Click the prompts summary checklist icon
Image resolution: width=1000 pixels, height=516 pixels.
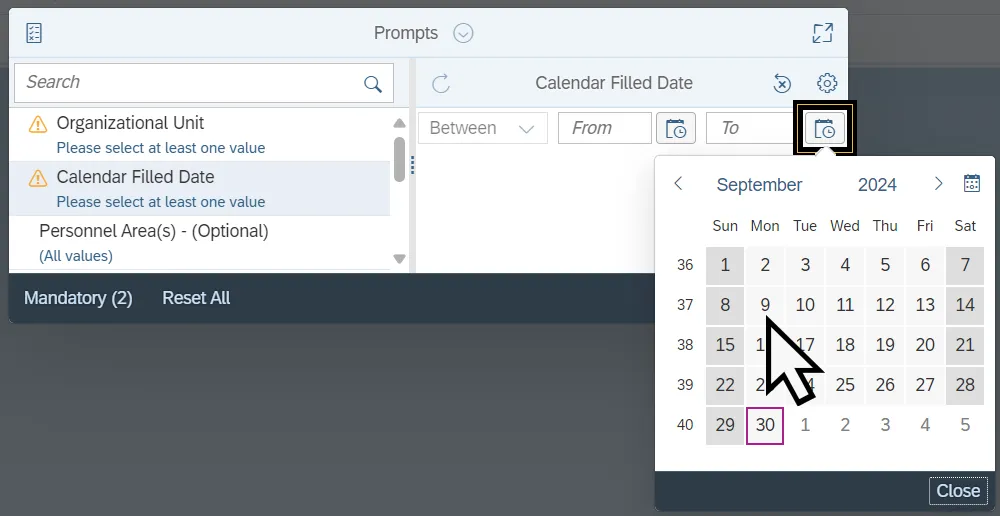coord(34,33)
